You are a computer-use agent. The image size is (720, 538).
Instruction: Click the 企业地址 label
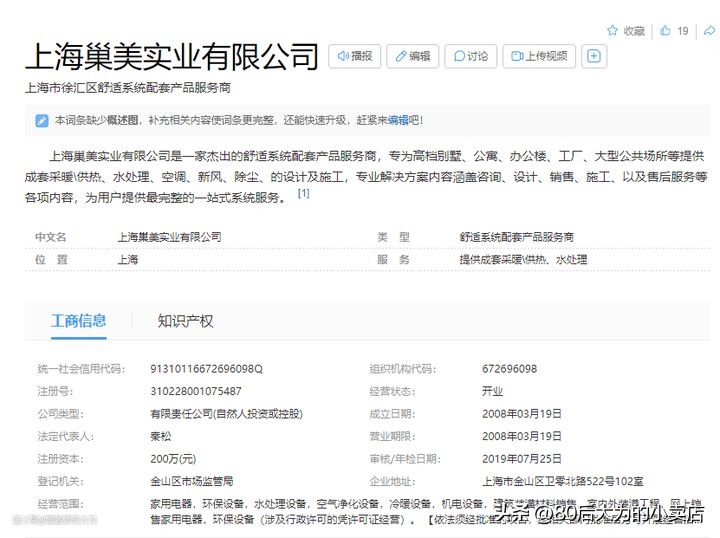392,481
